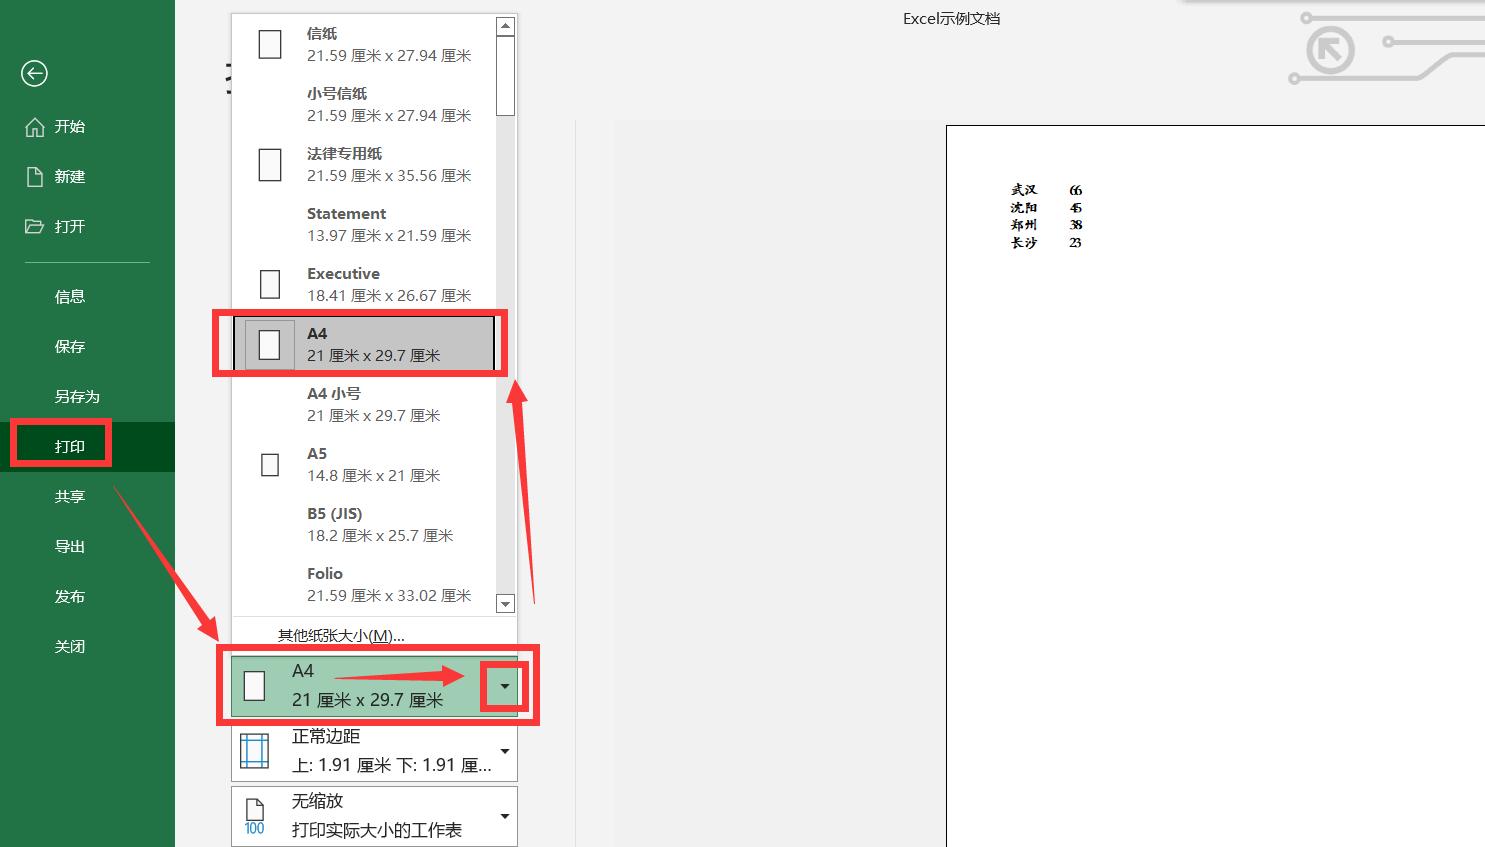Open the paper size dropdown arrow
Screen dimensions: 1485x847
[x=504, y=685]
